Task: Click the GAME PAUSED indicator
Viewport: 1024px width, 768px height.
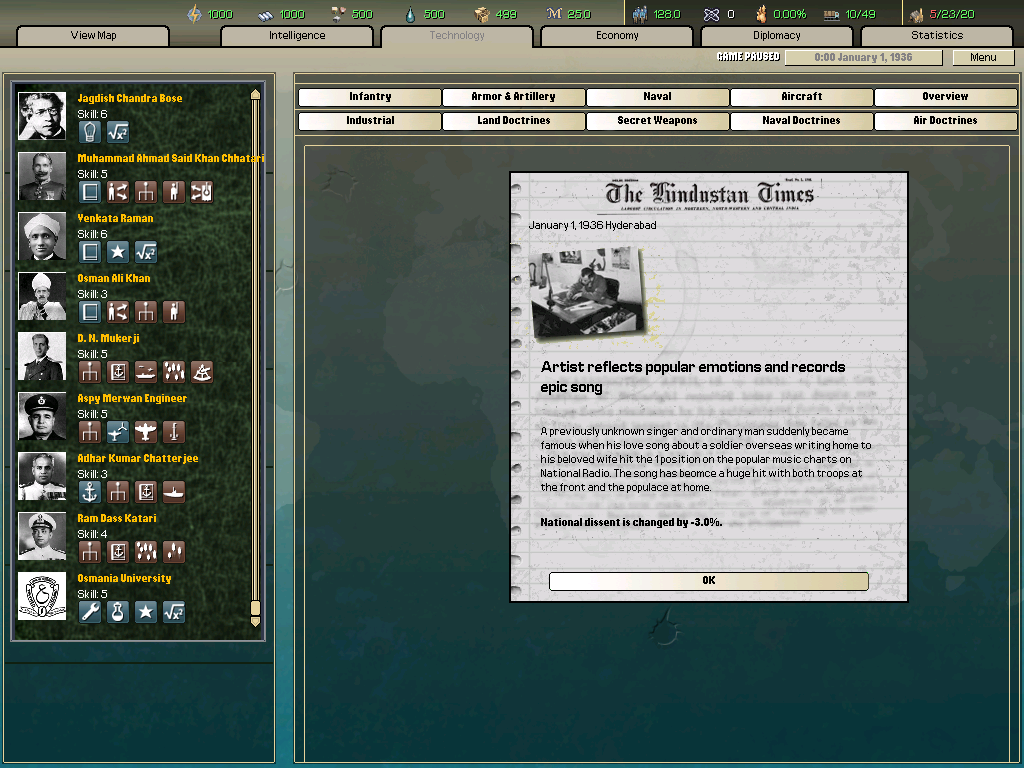Action: (748, 57)
